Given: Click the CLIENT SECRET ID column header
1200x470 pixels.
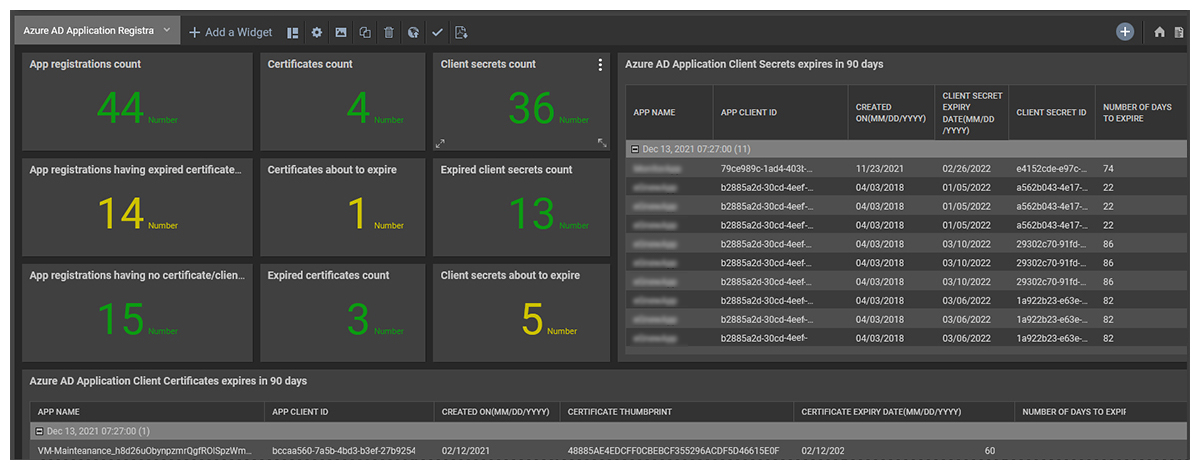Looking at the screenshot, I should point(1051,113).
